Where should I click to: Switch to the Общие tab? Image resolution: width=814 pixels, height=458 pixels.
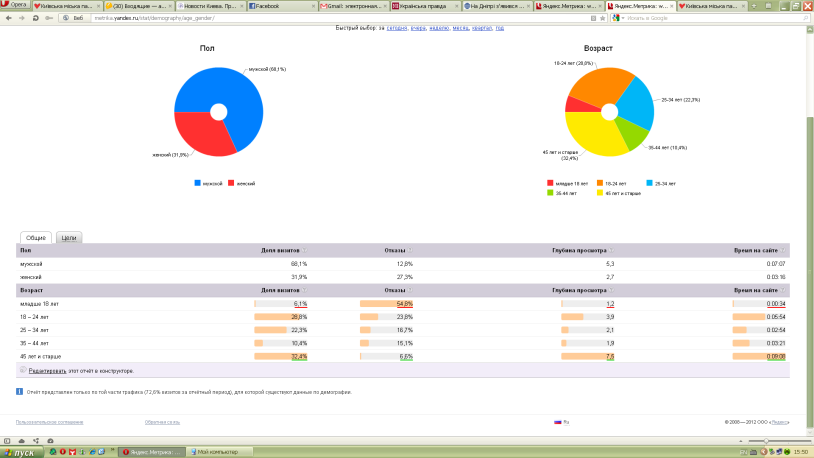click(x=36, y=238)
